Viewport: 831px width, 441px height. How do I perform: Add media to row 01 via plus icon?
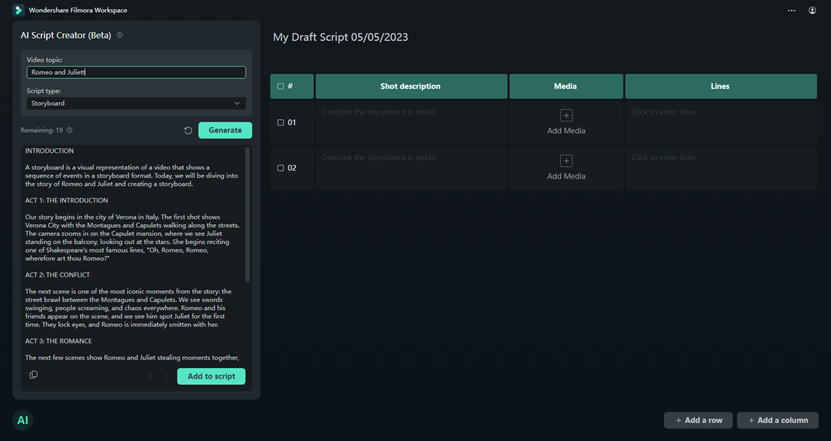(566, 116)
